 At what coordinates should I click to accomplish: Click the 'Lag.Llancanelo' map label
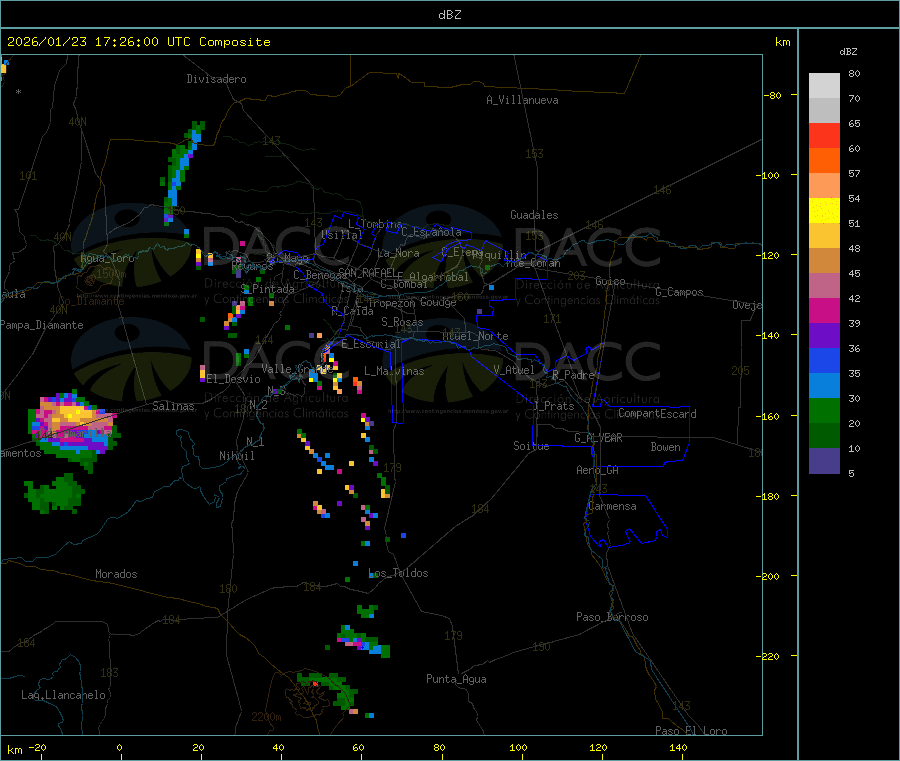[63, 695]
